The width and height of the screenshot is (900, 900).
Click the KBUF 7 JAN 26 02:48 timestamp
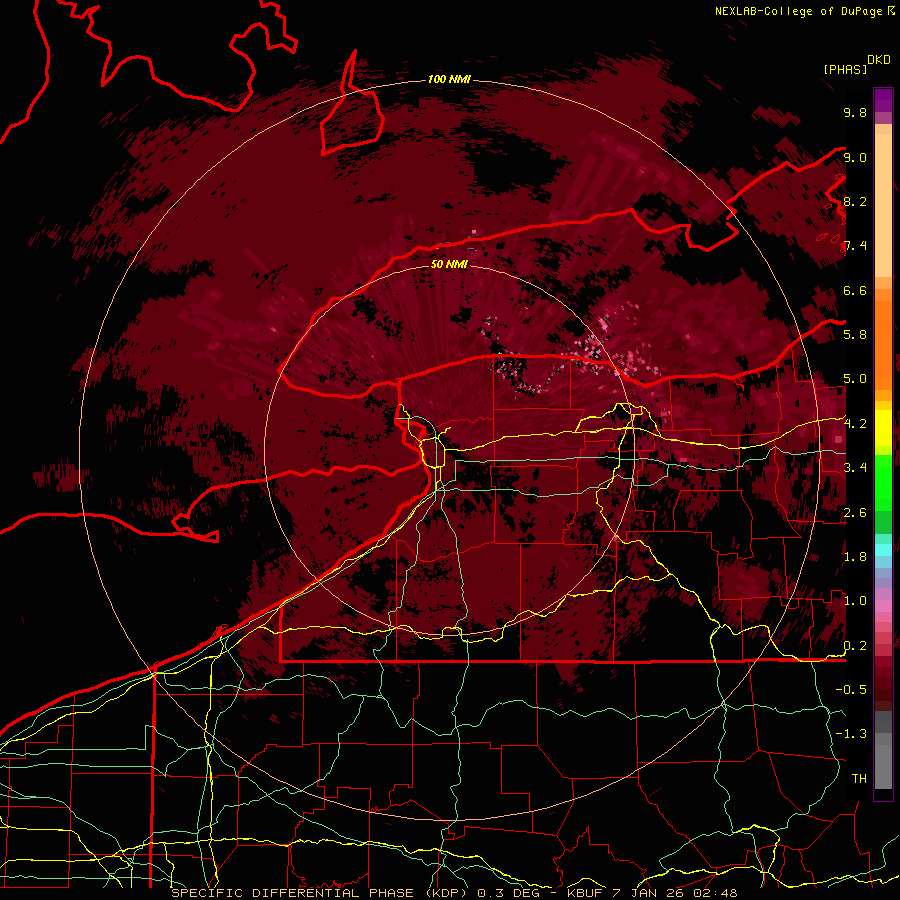[x=652, y=893]
